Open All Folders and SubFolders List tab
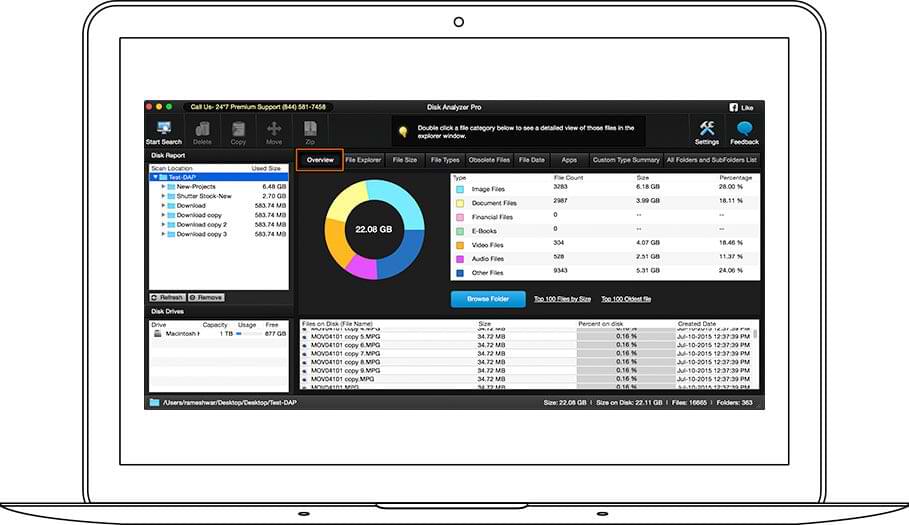Viewport: 909px width, 525px height. 711,160
